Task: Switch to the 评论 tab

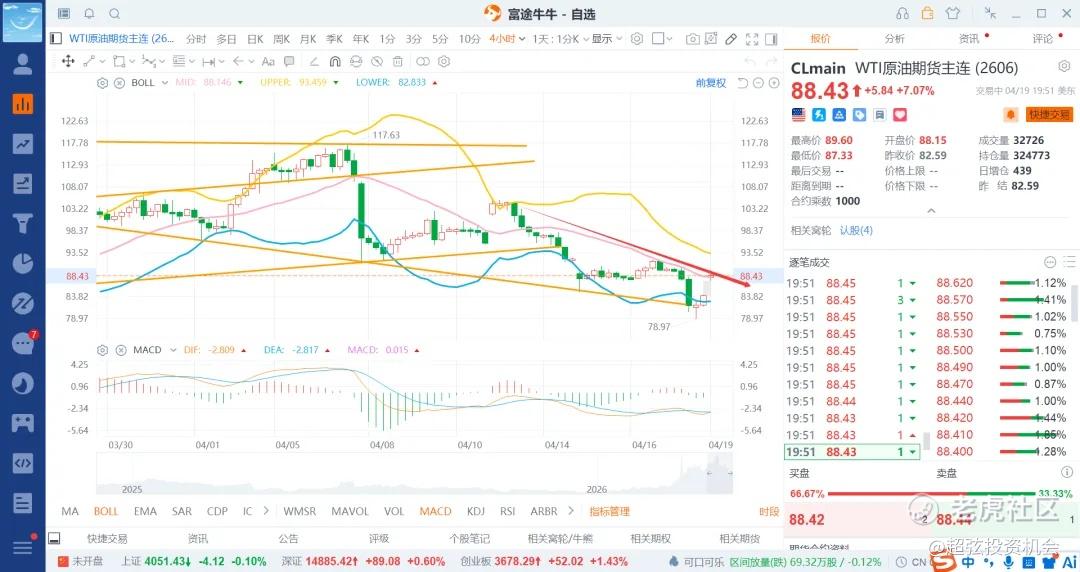Action: tap(1043, 39)
